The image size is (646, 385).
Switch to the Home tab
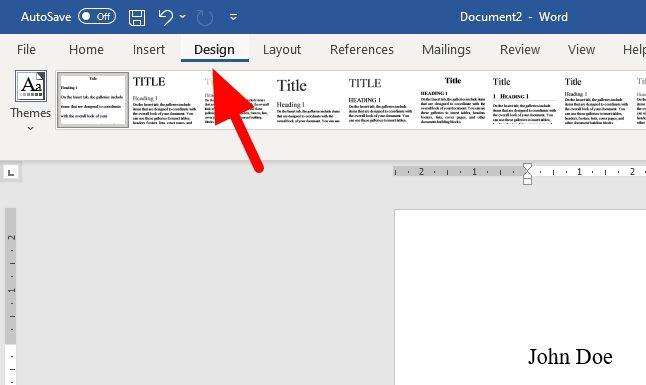click(86, 49)
